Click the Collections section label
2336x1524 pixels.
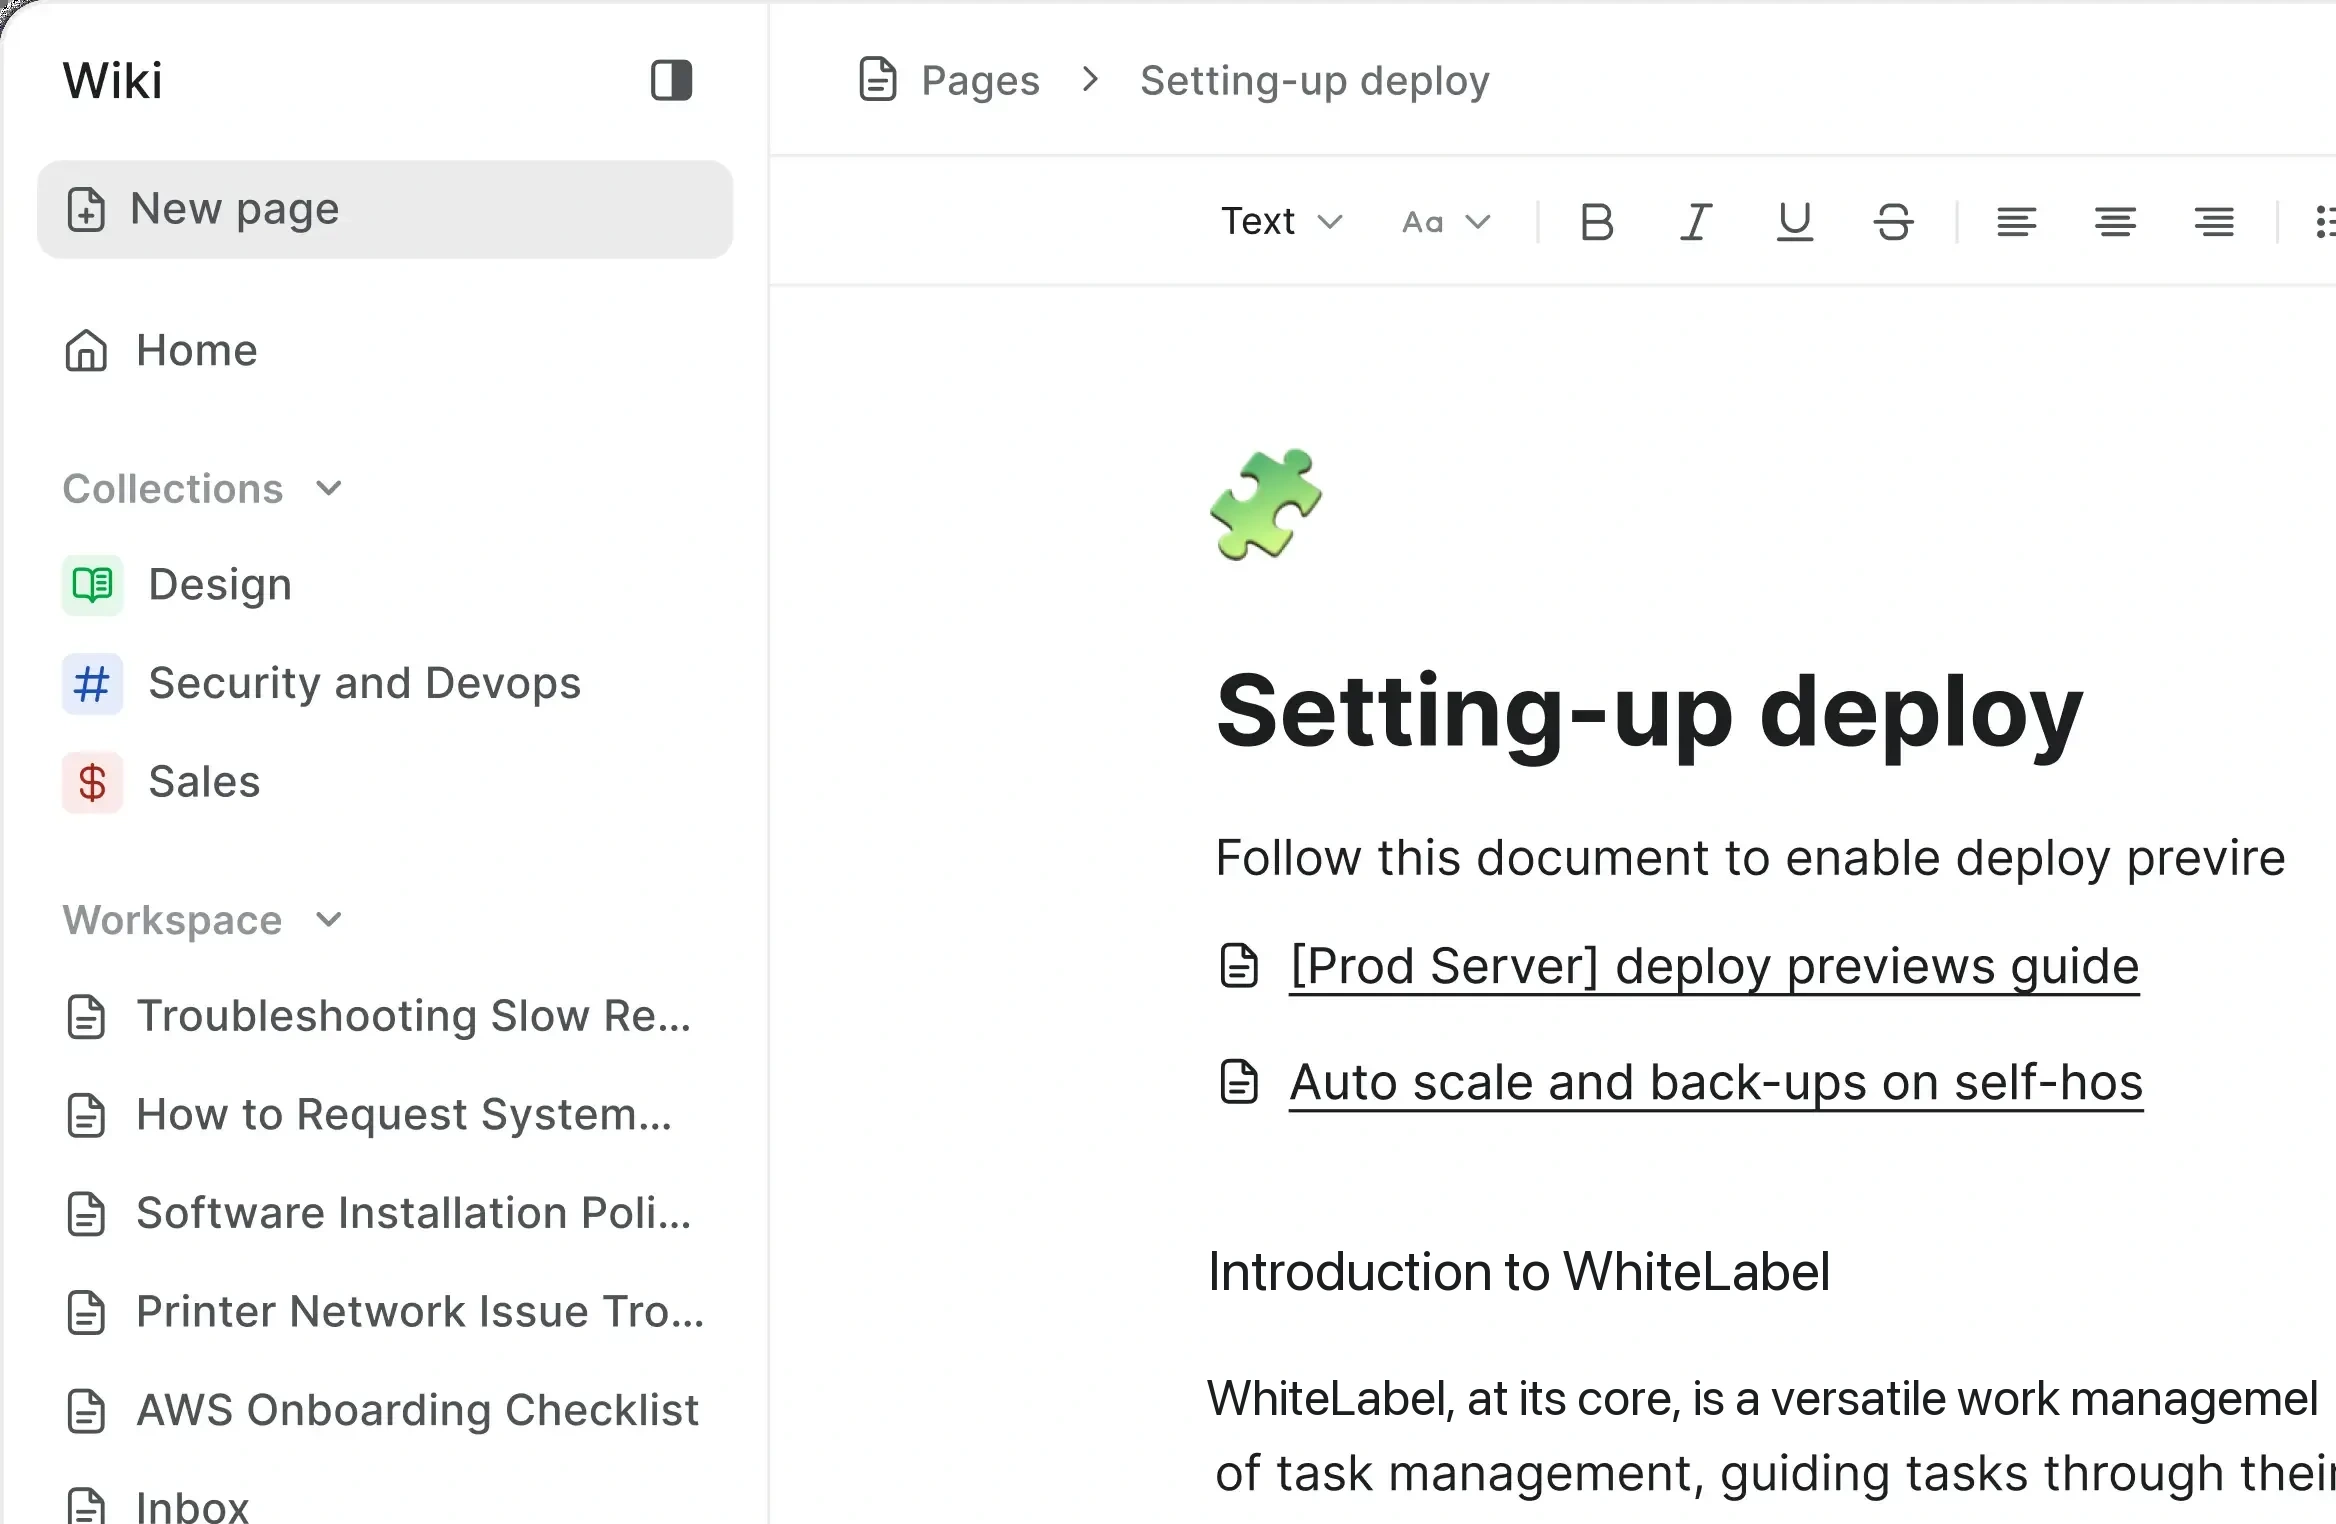pos(173,488)
